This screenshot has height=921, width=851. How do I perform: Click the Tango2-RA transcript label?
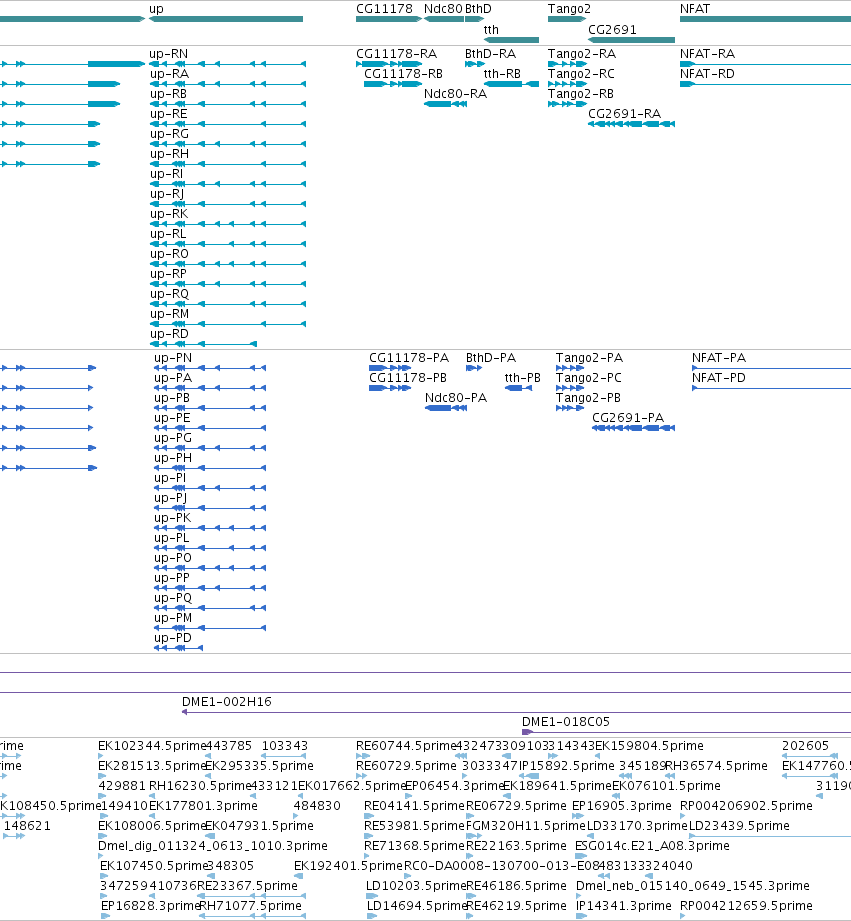tap(582, 53)
